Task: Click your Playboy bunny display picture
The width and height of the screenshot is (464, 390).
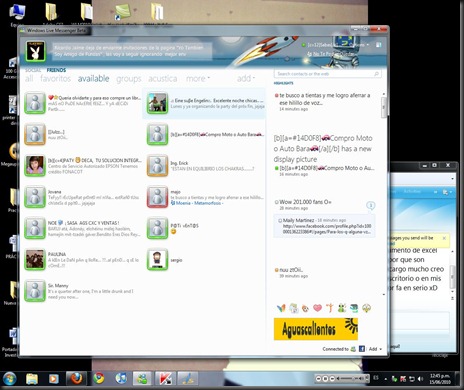Action: click(36, 51)
